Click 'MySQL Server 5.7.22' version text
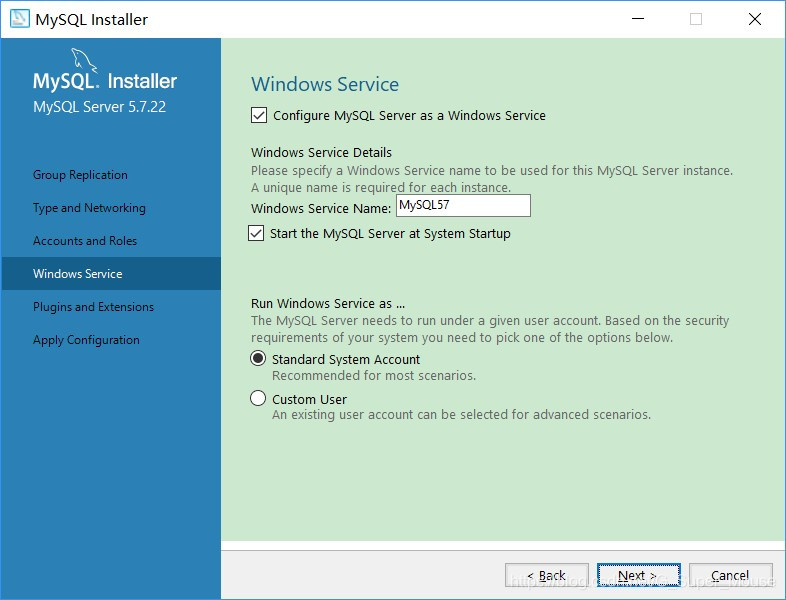The width and height of the screenshot is (786, 600). (99, 107)
